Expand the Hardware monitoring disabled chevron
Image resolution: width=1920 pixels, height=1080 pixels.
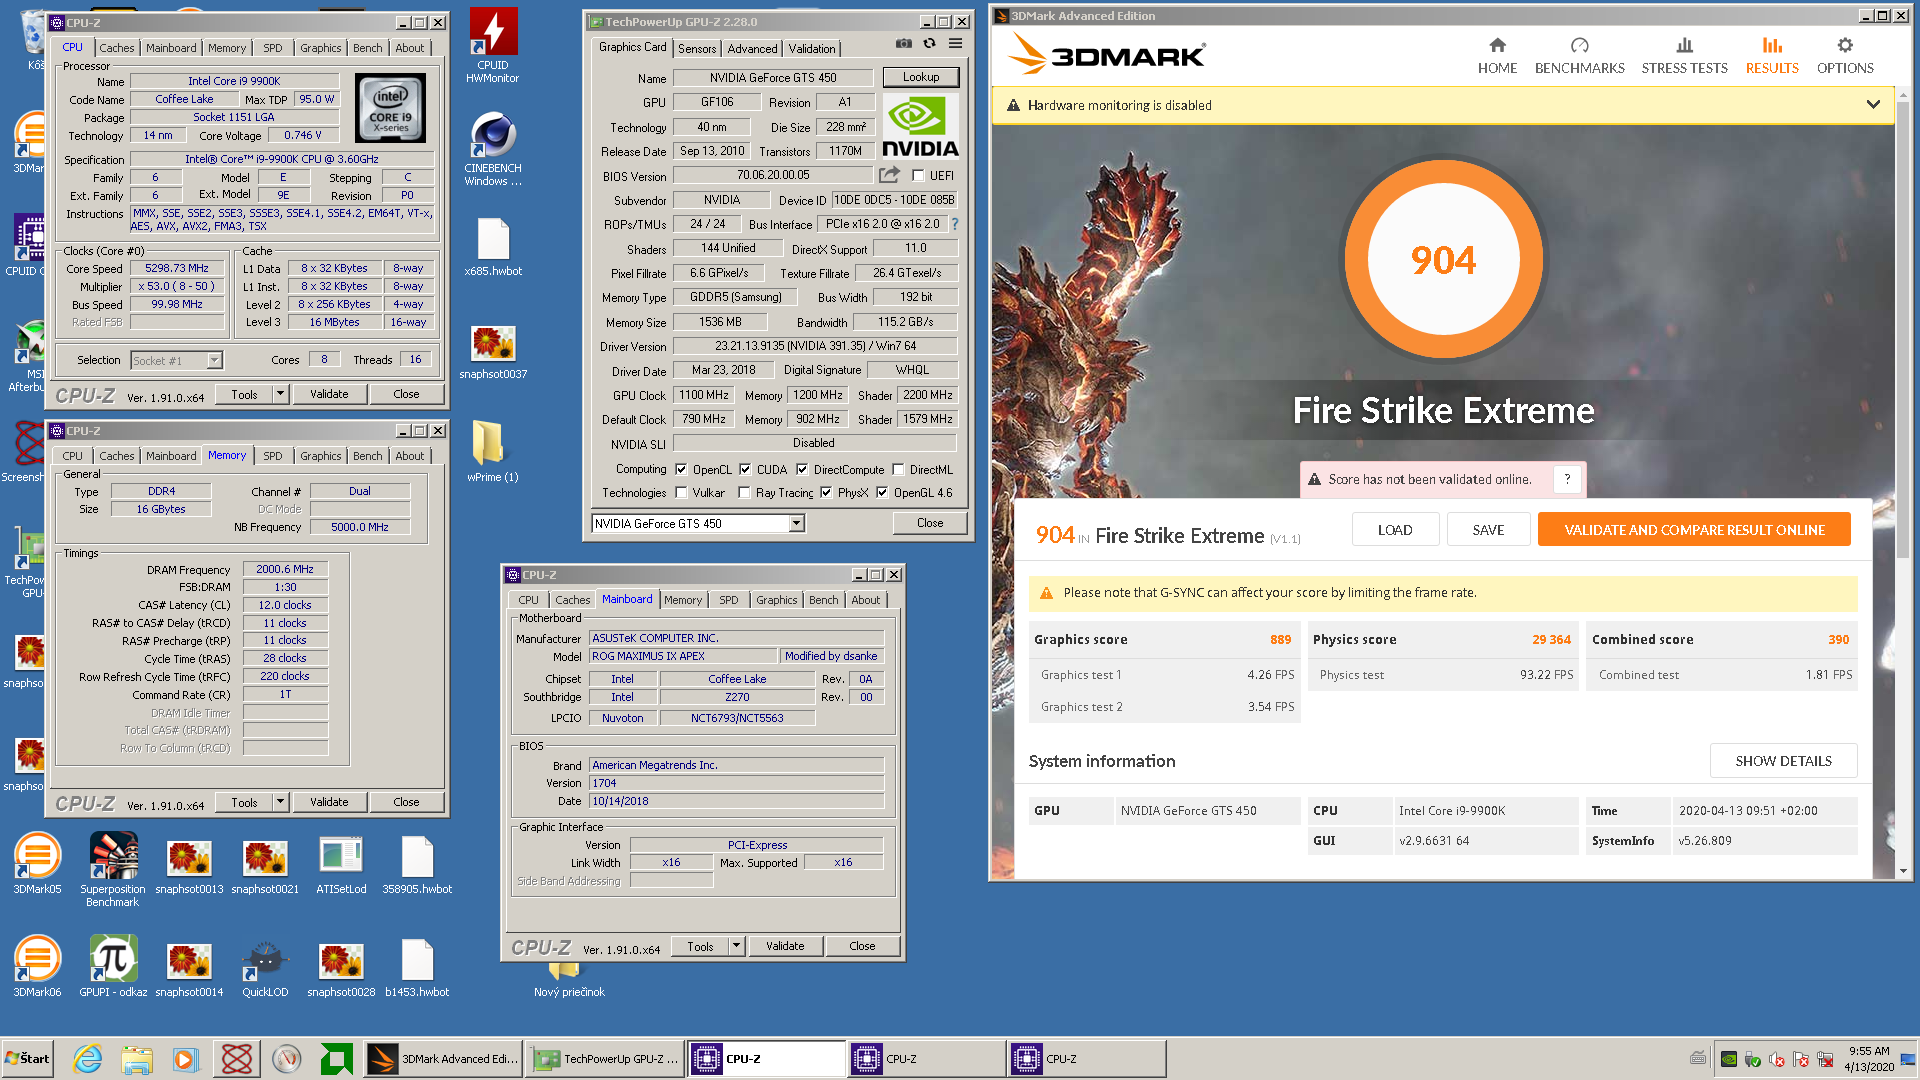click(x=1873, y=105)
